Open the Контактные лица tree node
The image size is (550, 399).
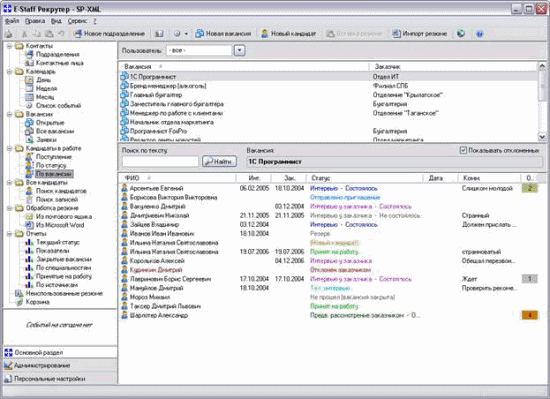[60, 63]
